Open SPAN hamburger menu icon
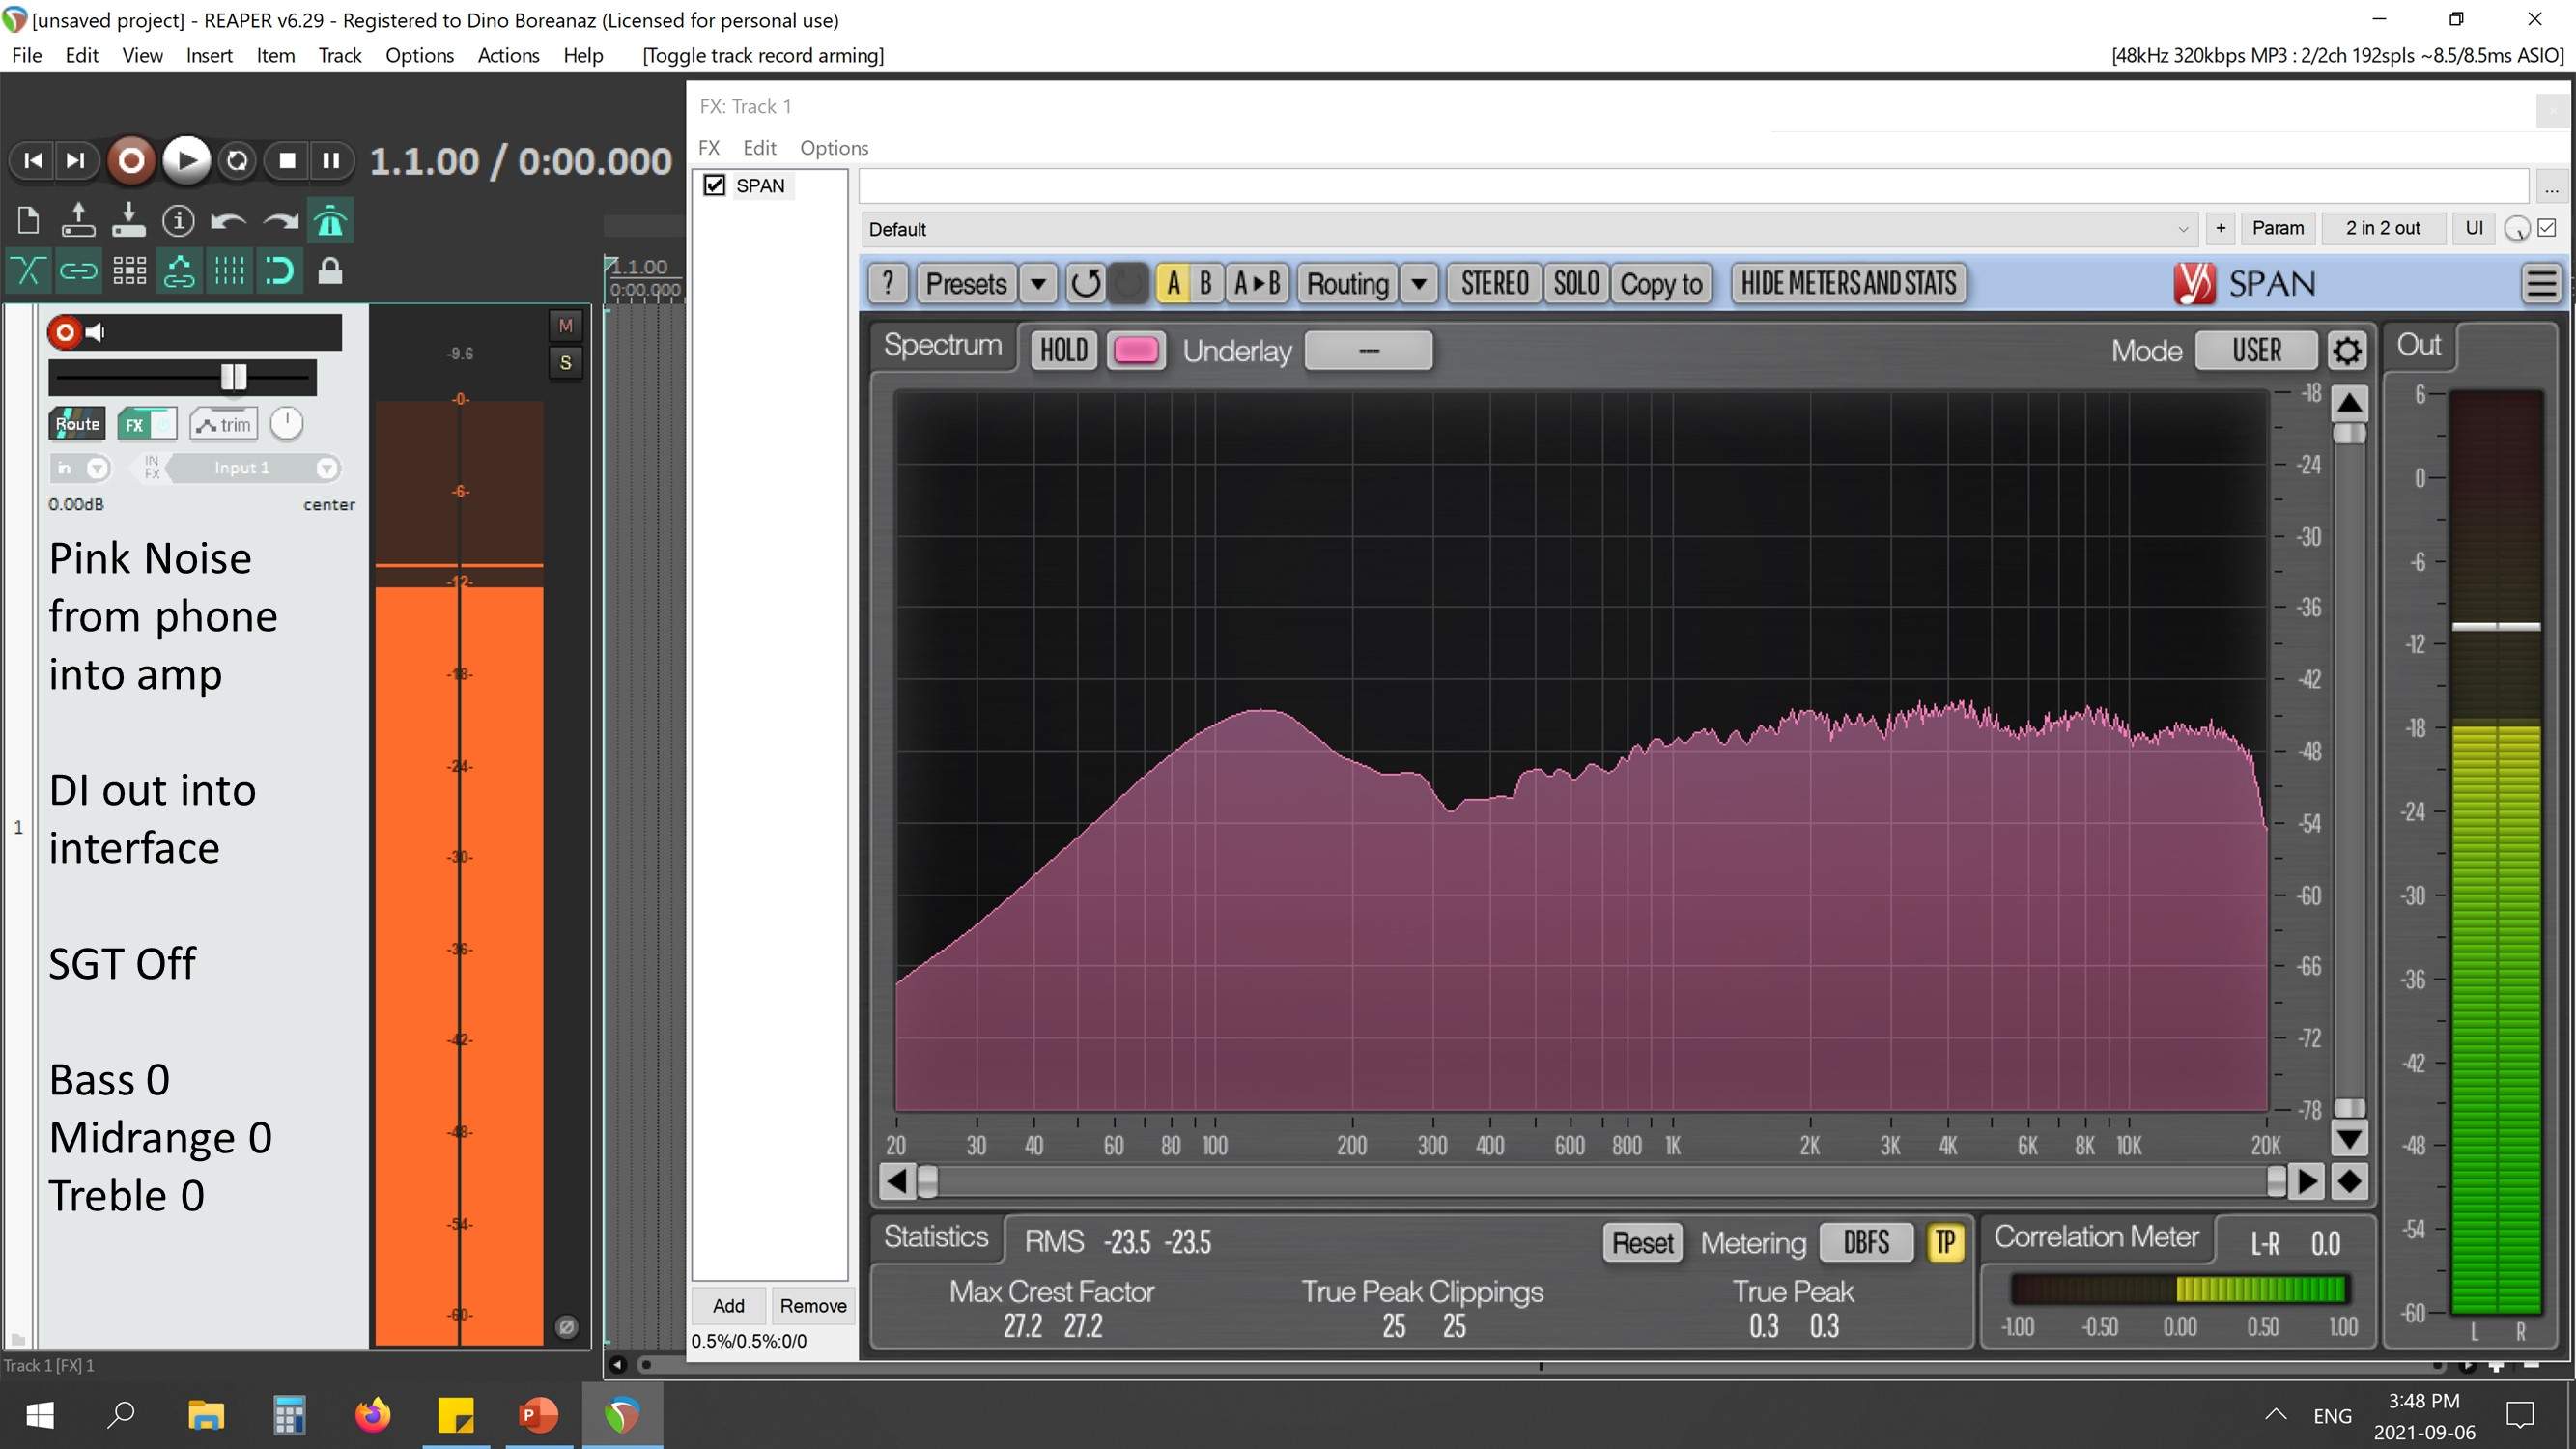Screen dimensions: 2576x1449 tap(2541, 283)
